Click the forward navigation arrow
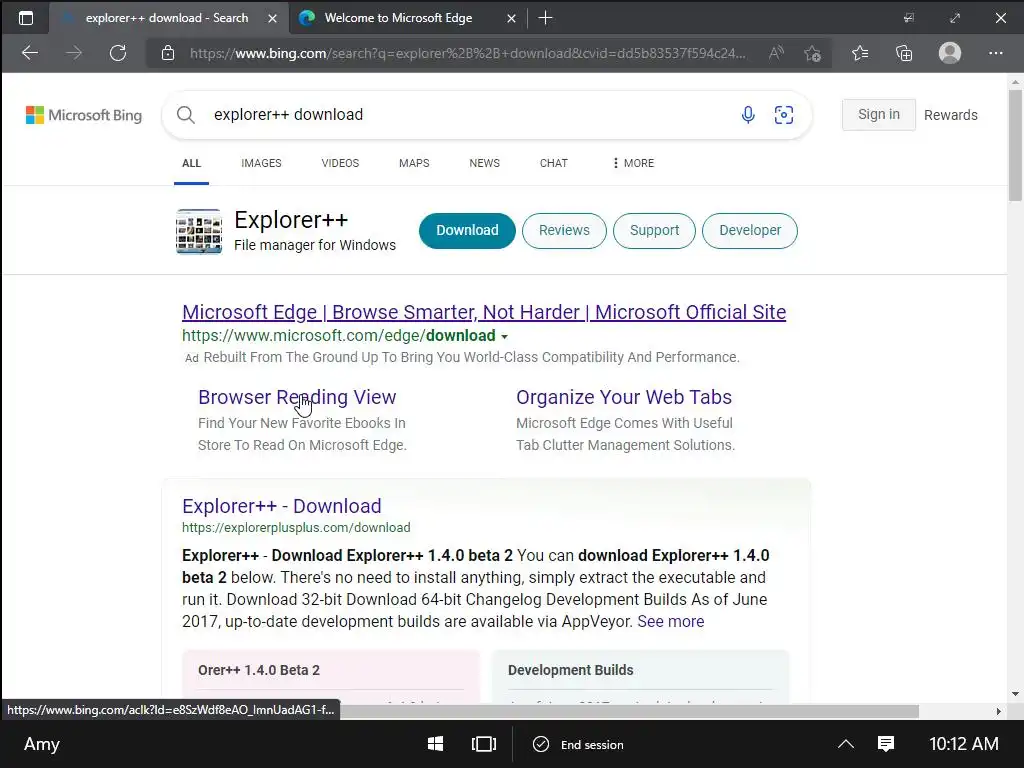The height and width of the screenshot is (768, 1024). [74, 53]
